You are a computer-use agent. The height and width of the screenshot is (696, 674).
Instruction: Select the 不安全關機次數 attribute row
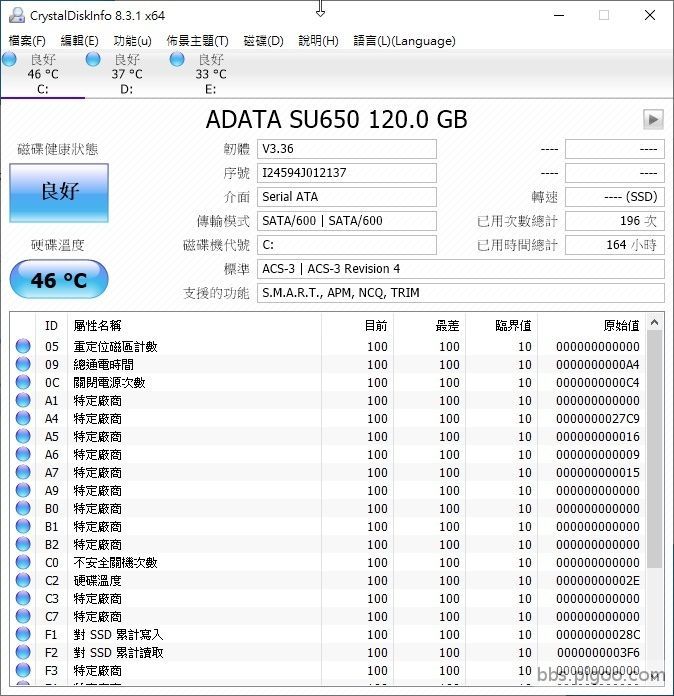pos(328,562)
